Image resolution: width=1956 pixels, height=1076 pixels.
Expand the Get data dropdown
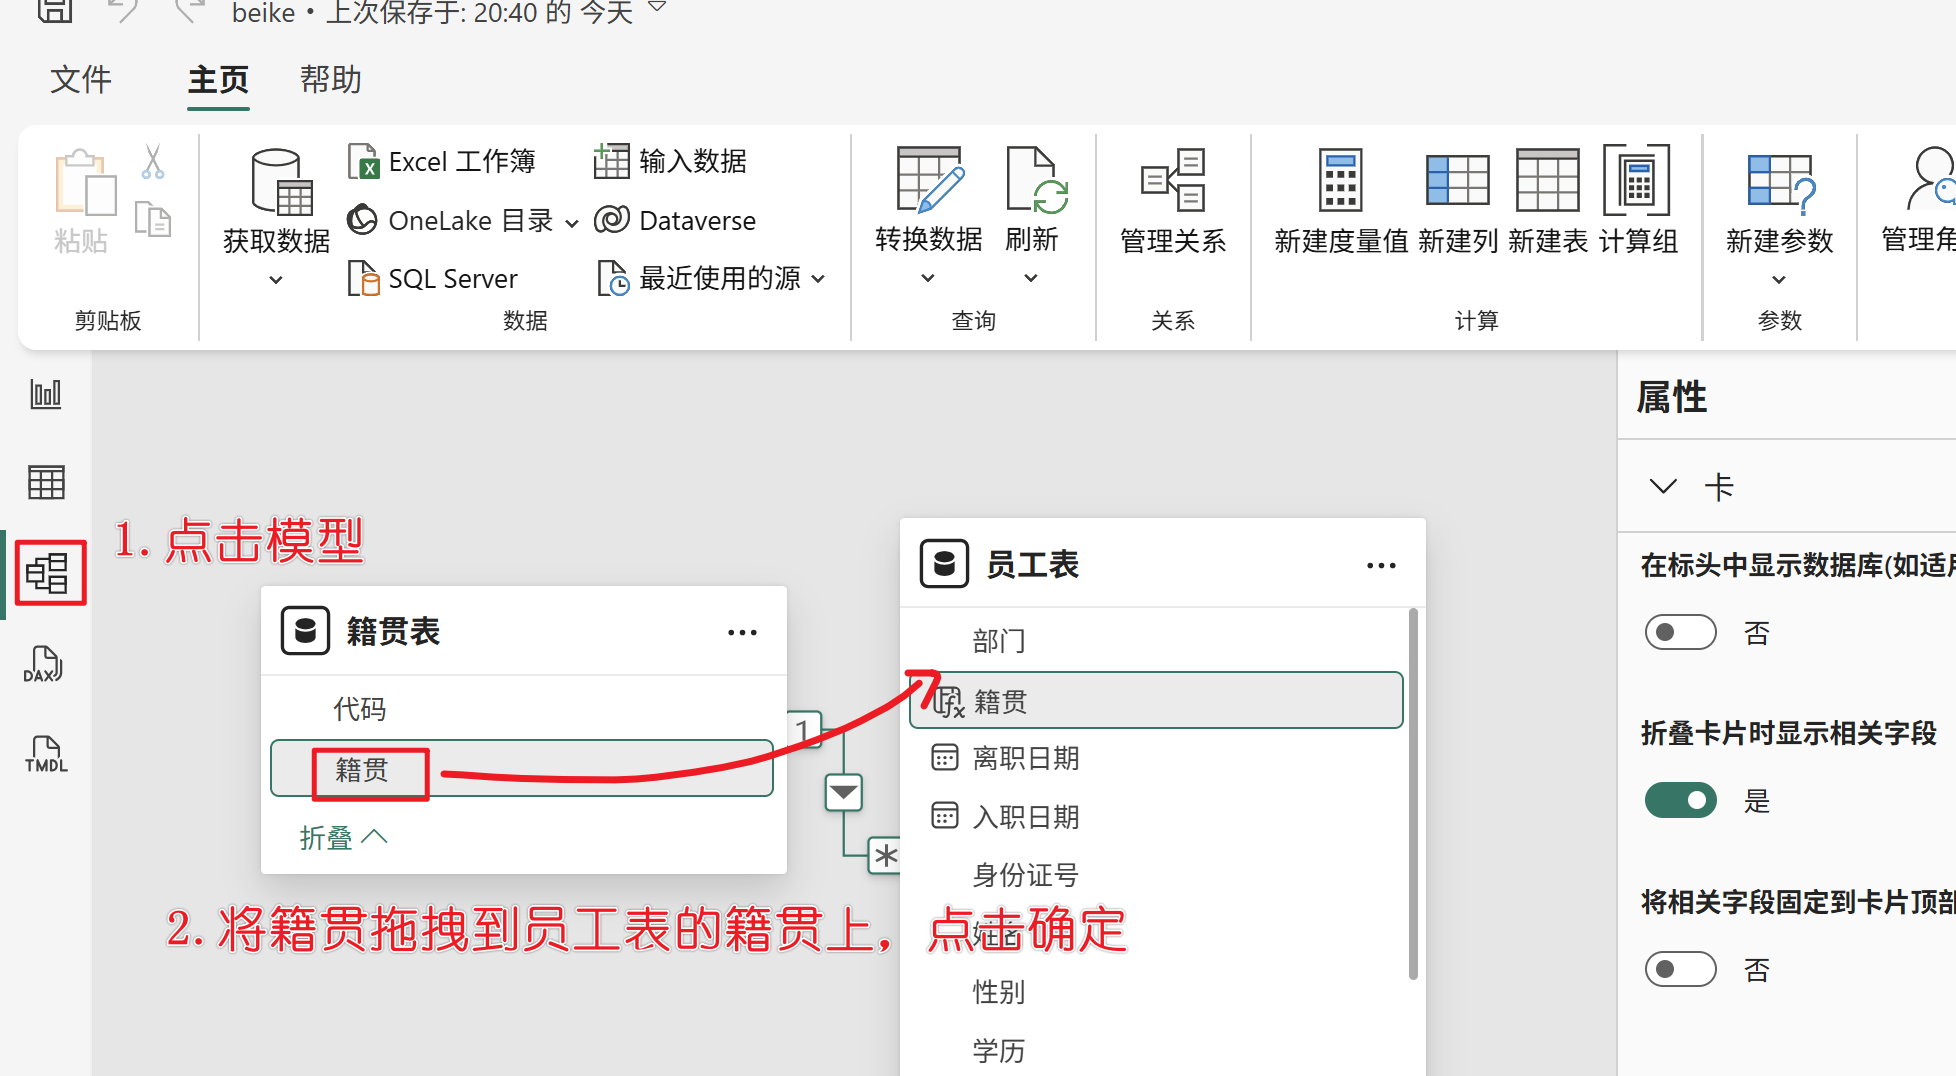pyautogui.click(x=276, y=280)
